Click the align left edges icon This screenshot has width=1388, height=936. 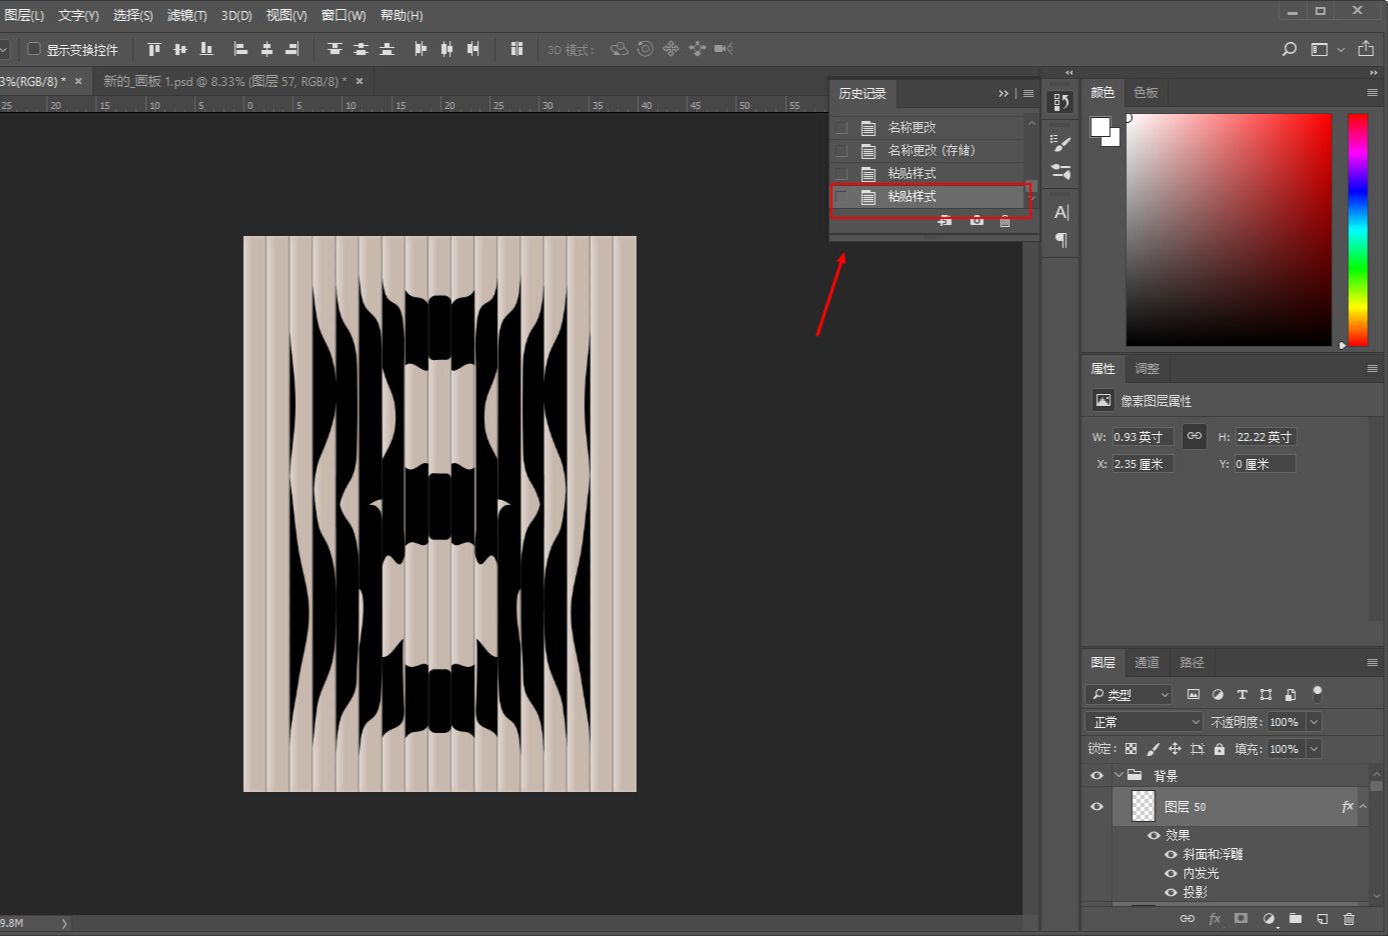pyautogui.click(x=240, y=49)
